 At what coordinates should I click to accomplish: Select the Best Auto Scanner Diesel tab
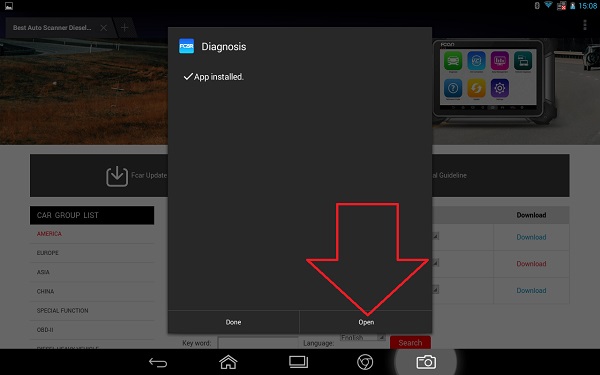coord(52,28)
